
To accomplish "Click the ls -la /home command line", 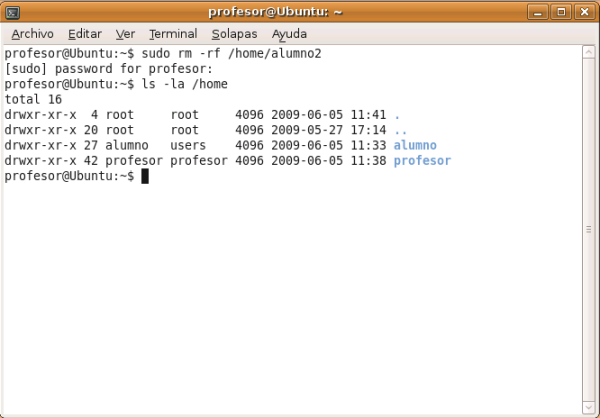I will pyautogui.click(x=185, y=84).
